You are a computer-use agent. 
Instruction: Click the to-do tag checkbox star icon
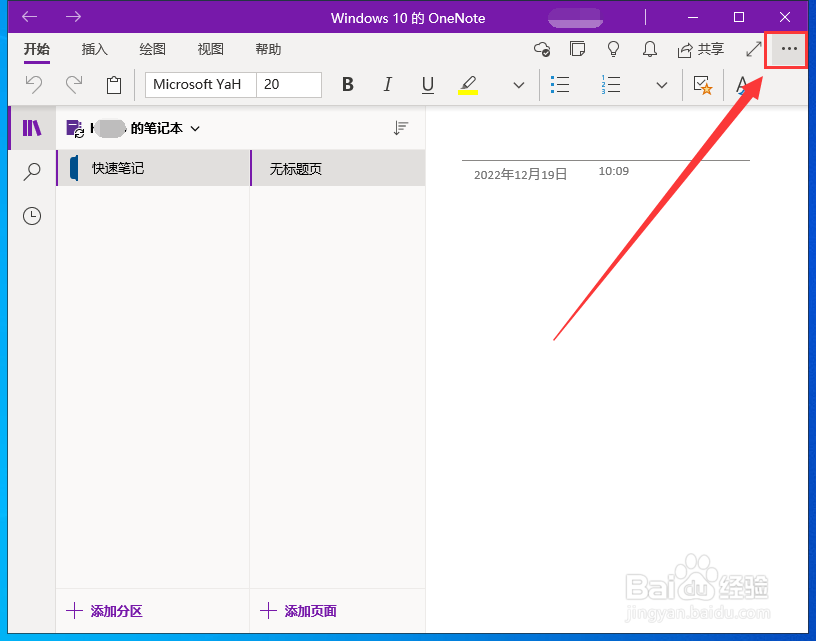[703, 85]
